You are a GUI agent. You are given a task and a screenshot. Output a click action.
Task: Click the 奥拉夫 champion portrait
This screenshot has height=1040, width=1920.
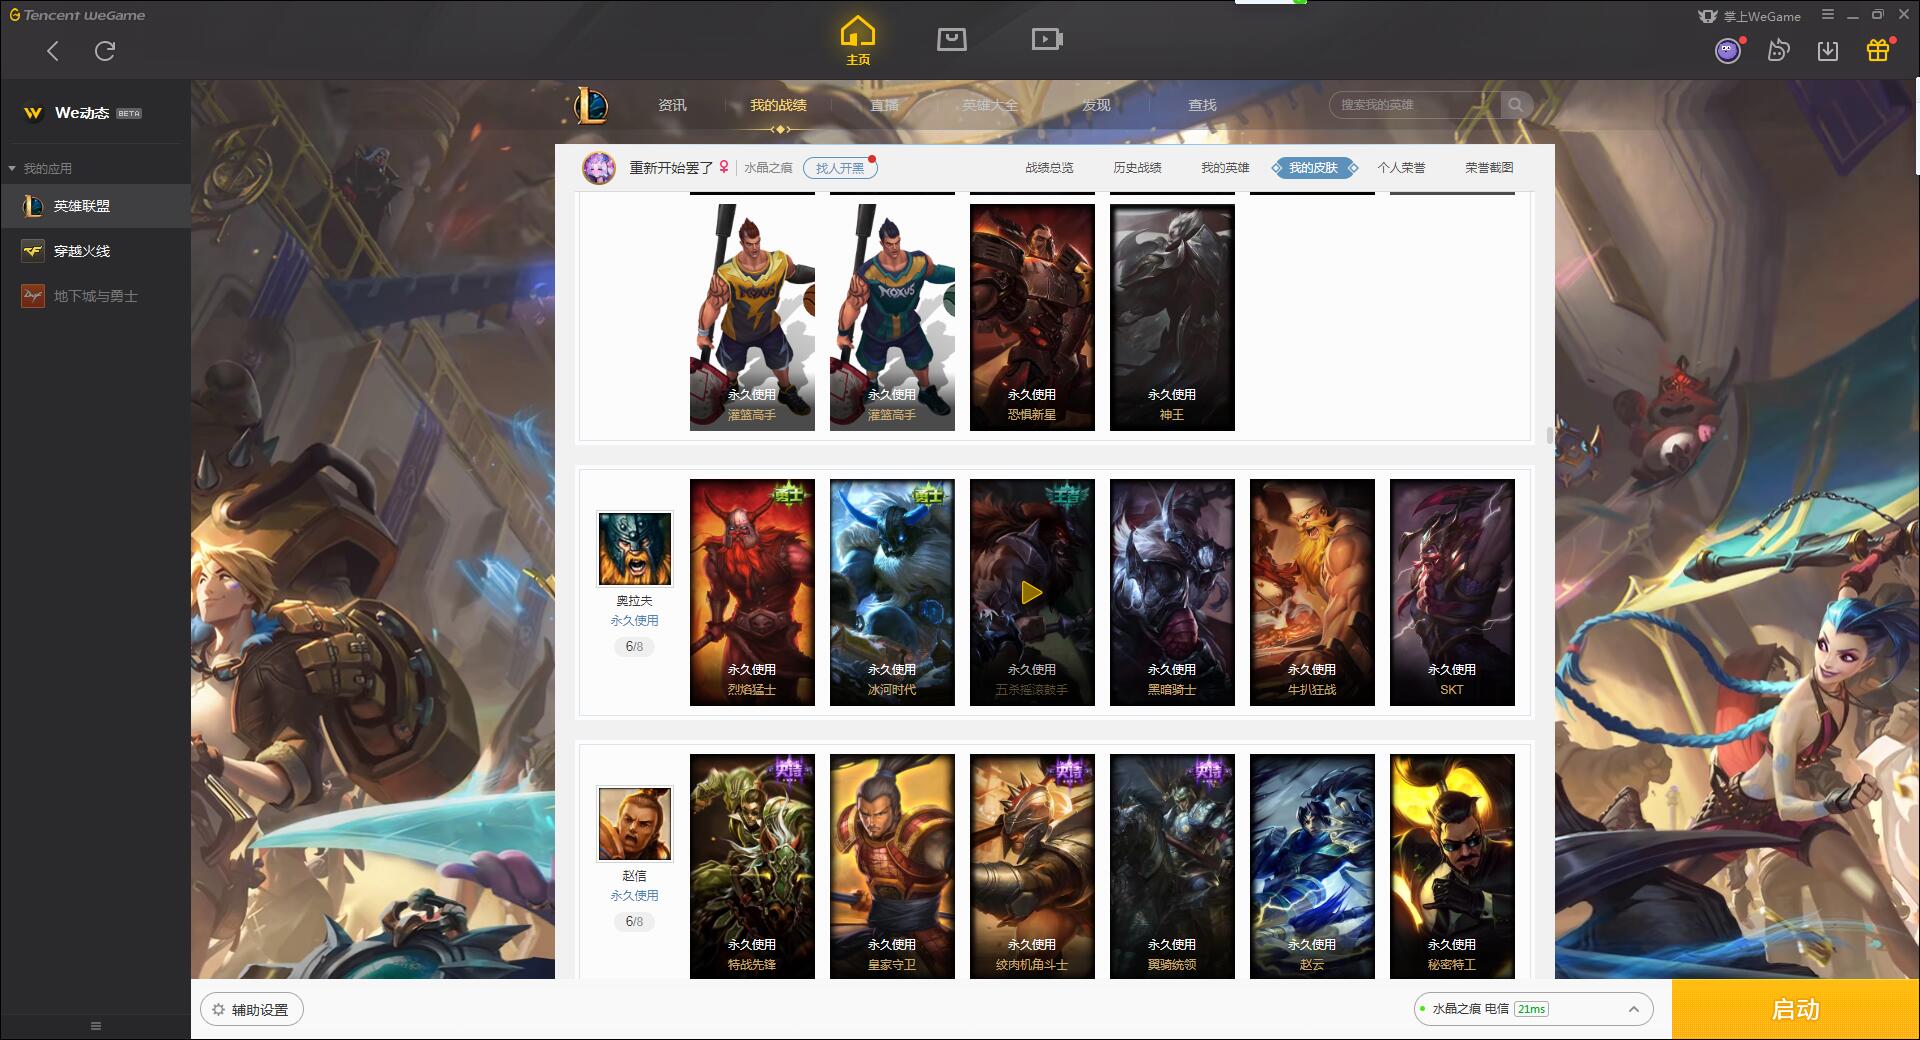pyautogui.click(x=635, y=549)
